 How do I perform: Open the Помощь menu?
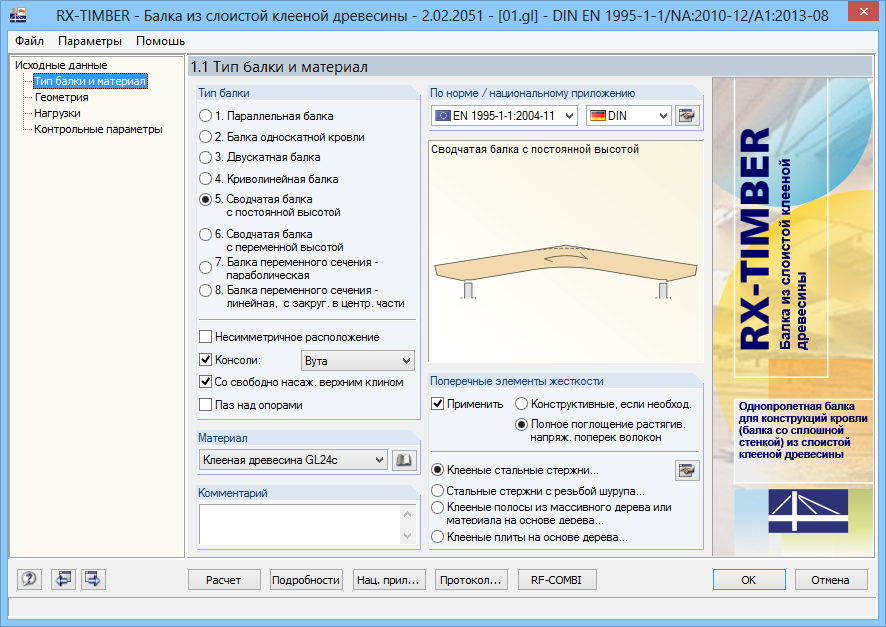point(160,41)
